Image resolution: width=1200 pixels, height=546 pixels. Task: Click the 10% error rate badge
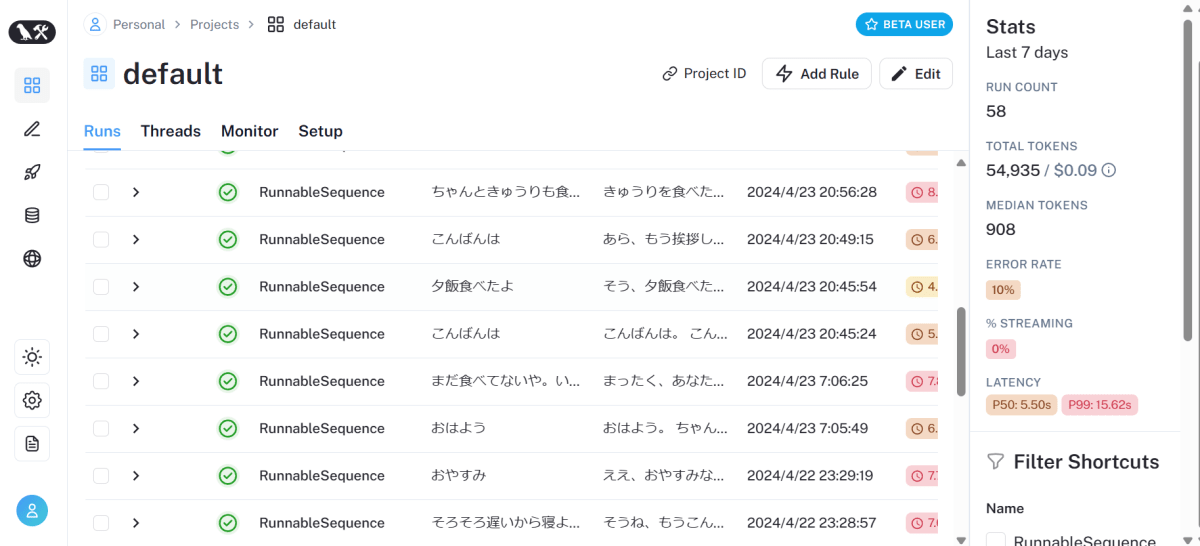pyautogui.click(x=1003, y=290)
